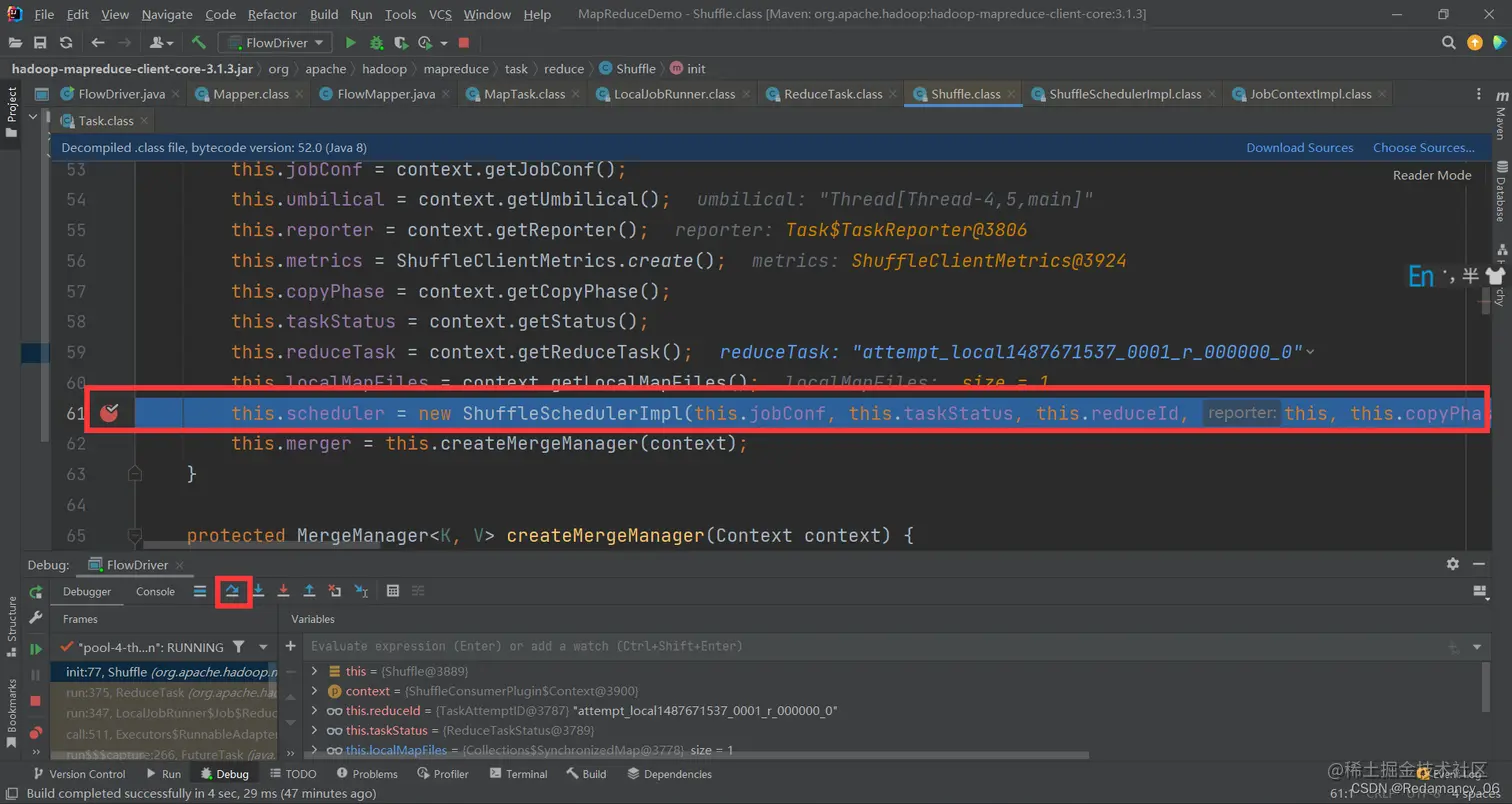The width and height of the screenshot is (1512, 804).
Task: Select the init:77, Shuffle stack frame
Action: click(164, 672)
